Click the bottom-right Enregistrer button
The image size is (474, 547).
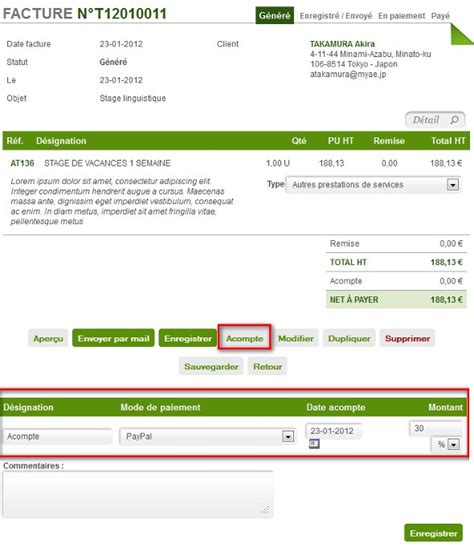[433, 533]
